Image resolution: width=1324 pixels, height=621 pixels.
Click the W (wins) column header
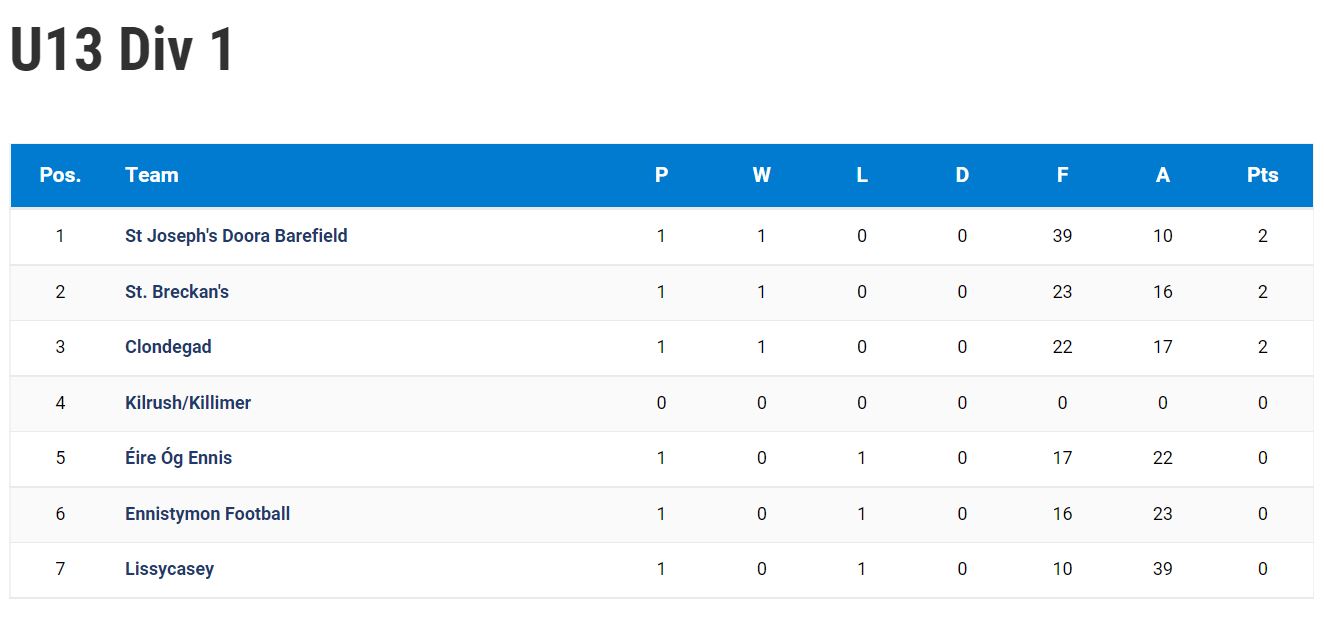point(762,175)
